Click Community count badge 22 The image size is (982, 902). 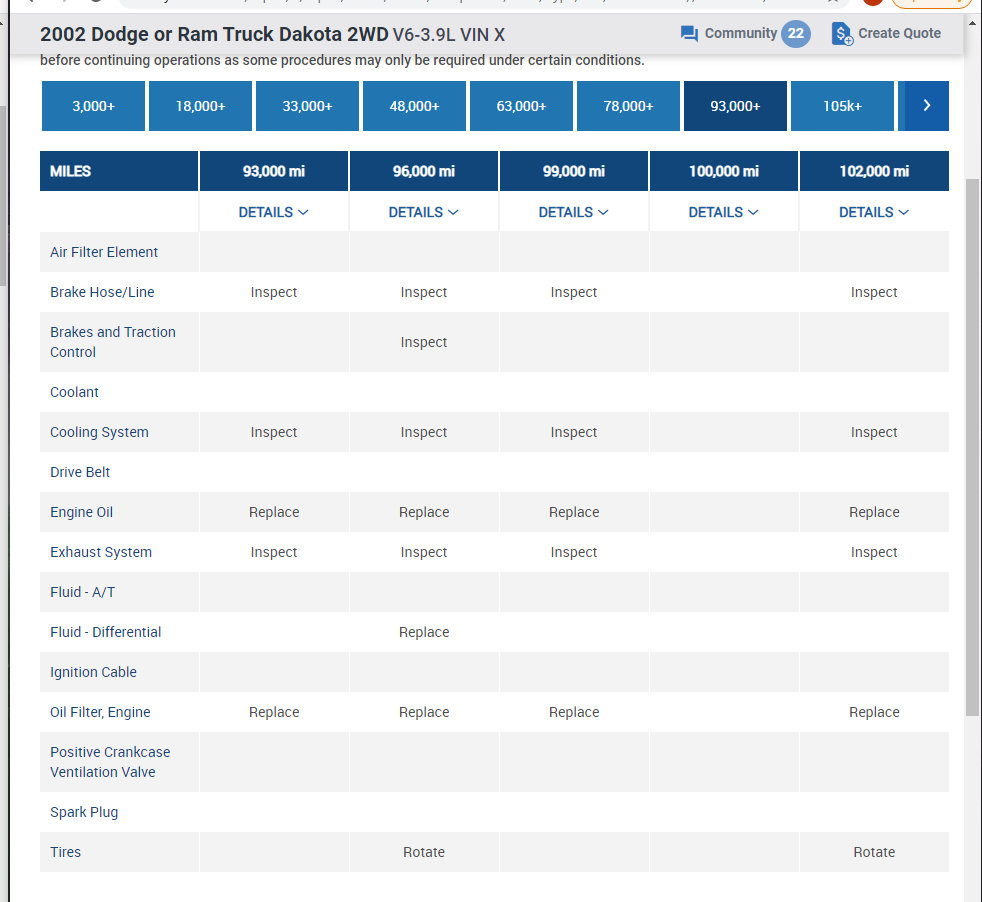tap(795, 33)
